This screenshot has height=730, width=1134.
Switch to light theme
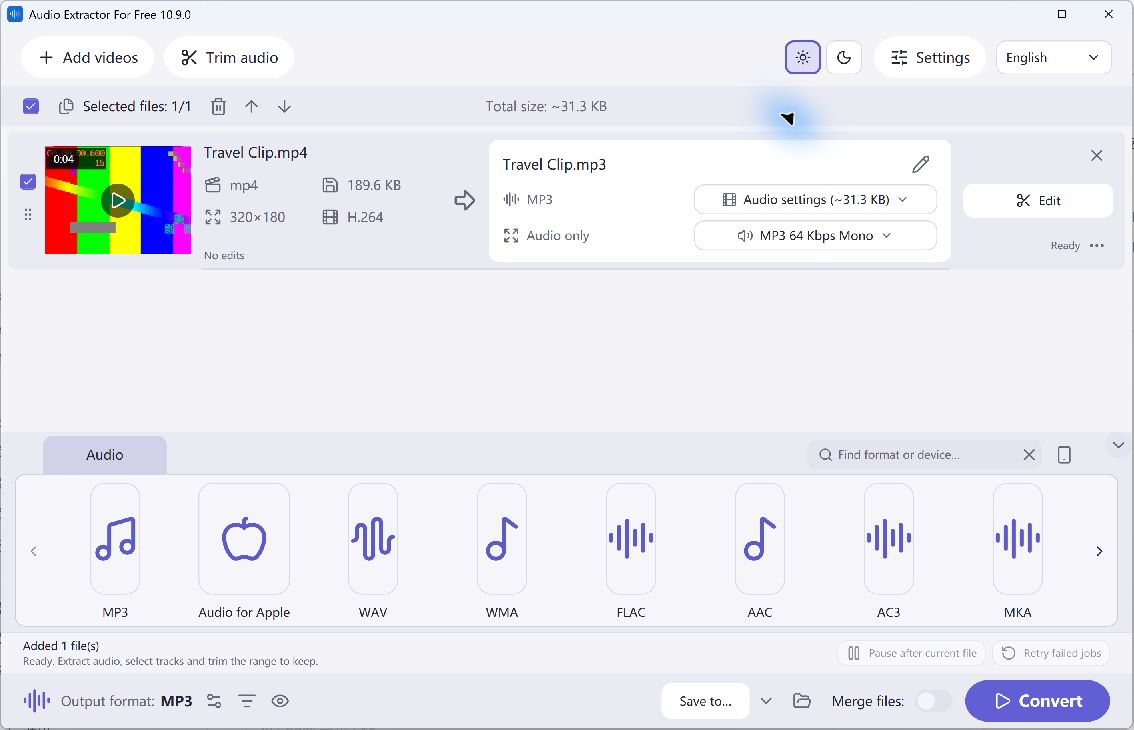[803, 57]
